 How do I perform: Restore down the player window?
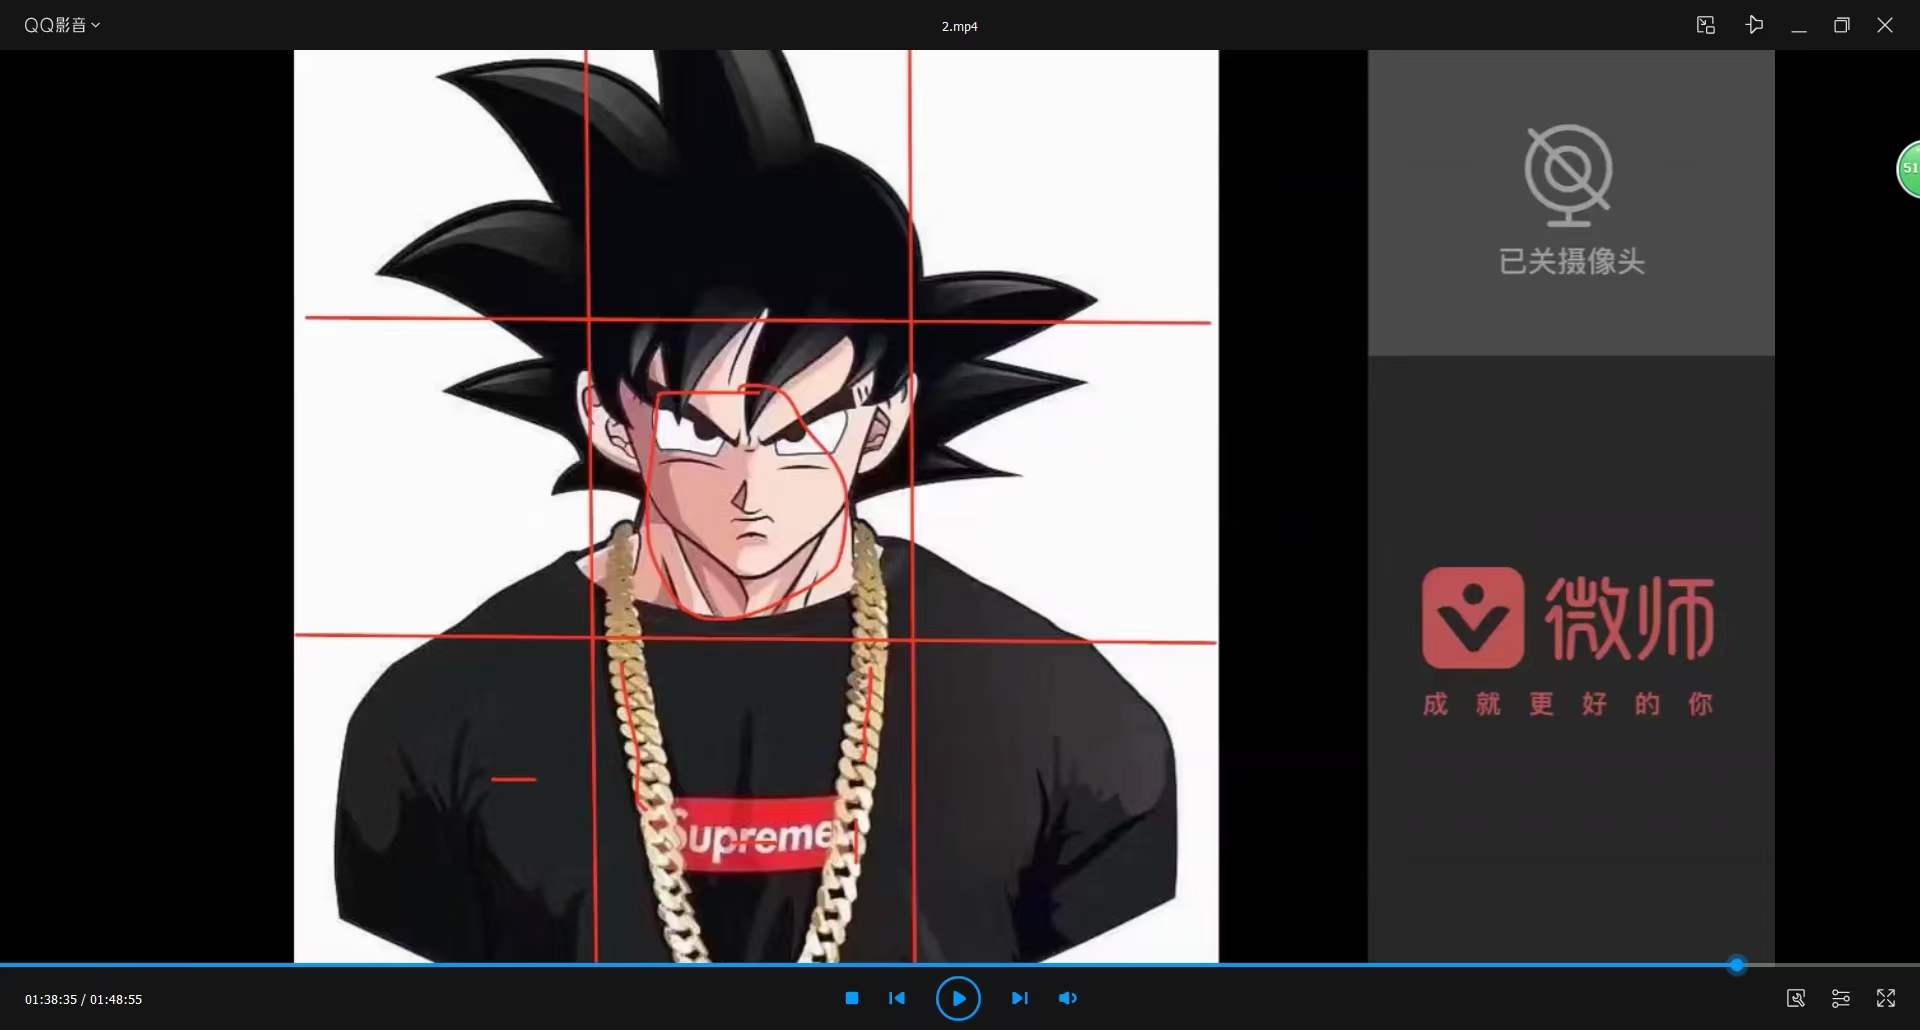pyautogui.click(x=1841, y=25)
